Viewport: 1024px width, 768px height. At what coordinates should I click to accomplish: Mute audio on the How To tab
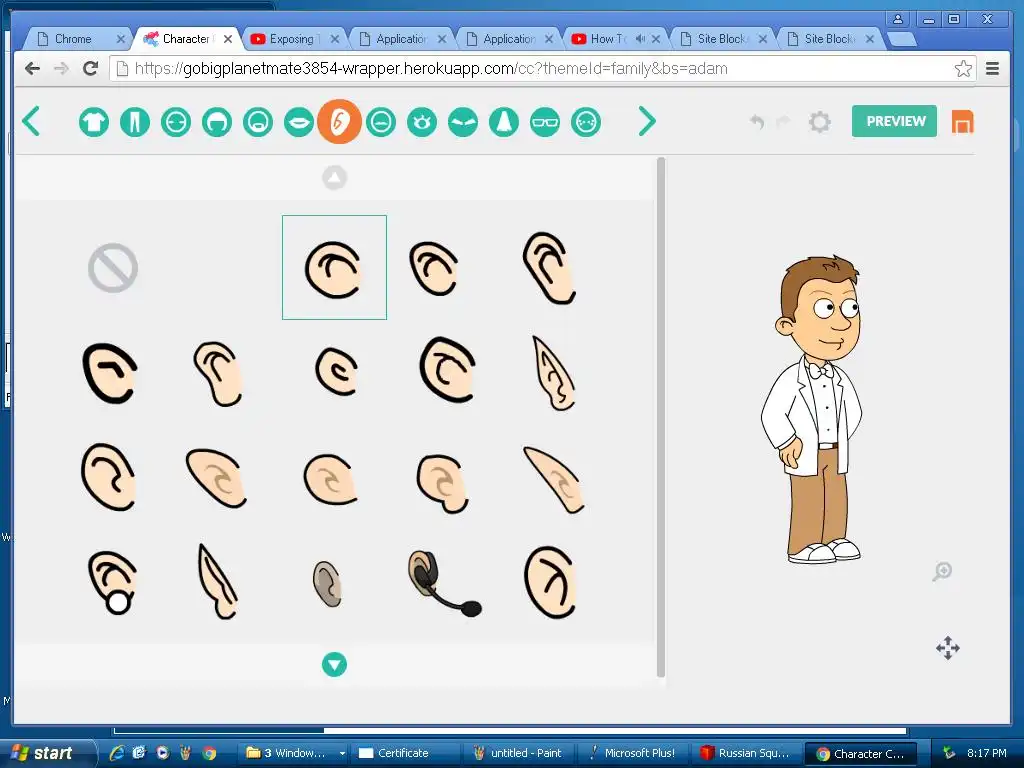coord(640,39)
